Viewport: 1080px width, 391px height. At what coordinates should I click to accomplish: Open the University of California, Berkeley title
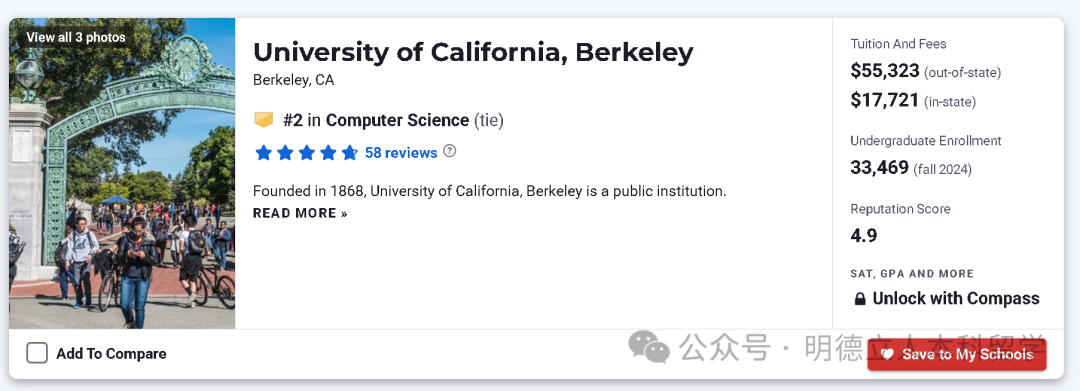tap(473, 52)
